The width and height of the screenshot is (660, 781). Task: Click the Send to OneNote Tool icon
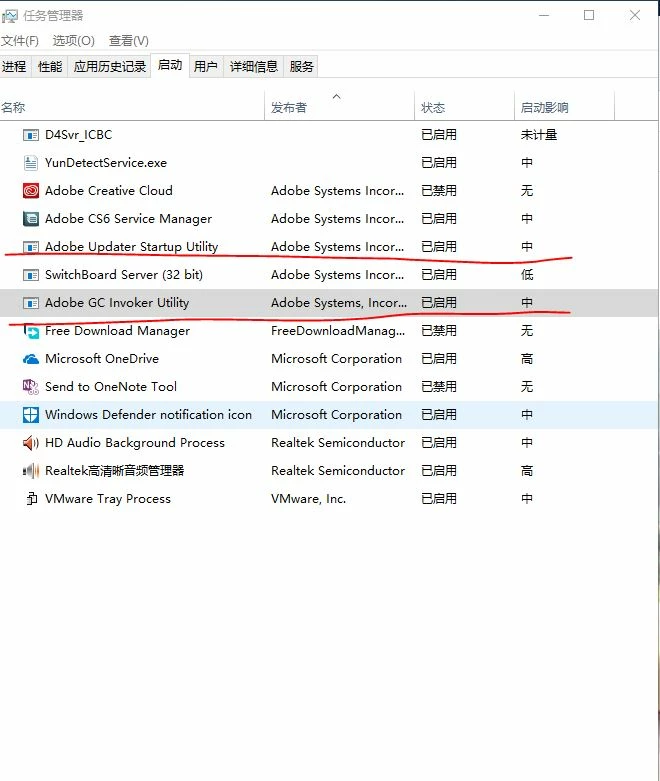31,387
